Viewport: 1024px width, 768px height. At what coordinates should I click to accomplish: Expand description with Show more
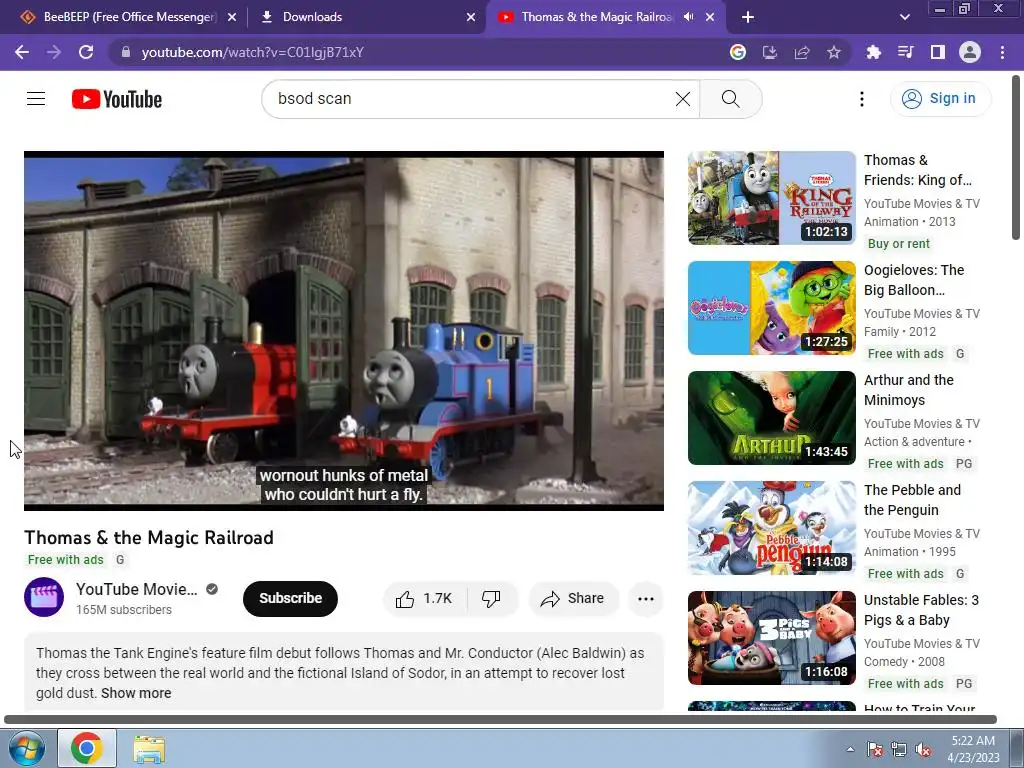click(x=136, y=693)
